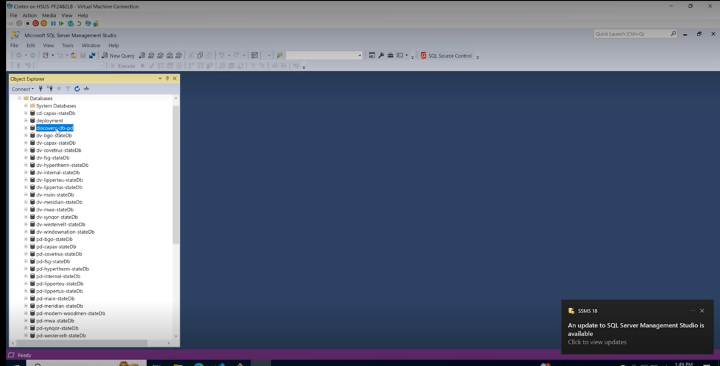Click the Object Explorer vertical scrollbar

(x=176, y=175)
